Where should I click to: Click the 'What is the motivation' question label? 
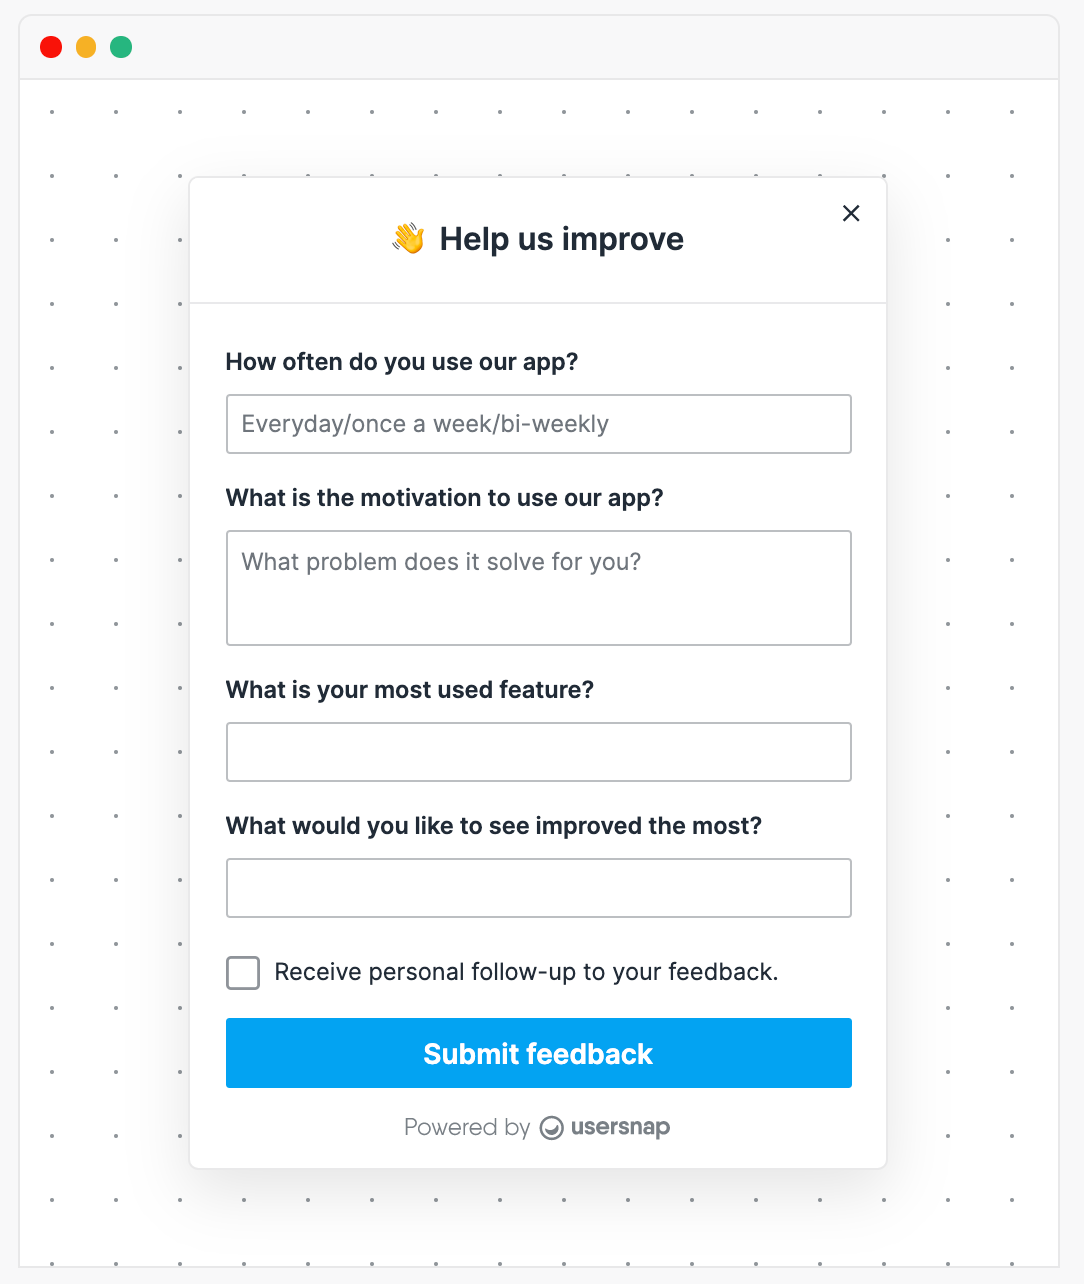445,498
